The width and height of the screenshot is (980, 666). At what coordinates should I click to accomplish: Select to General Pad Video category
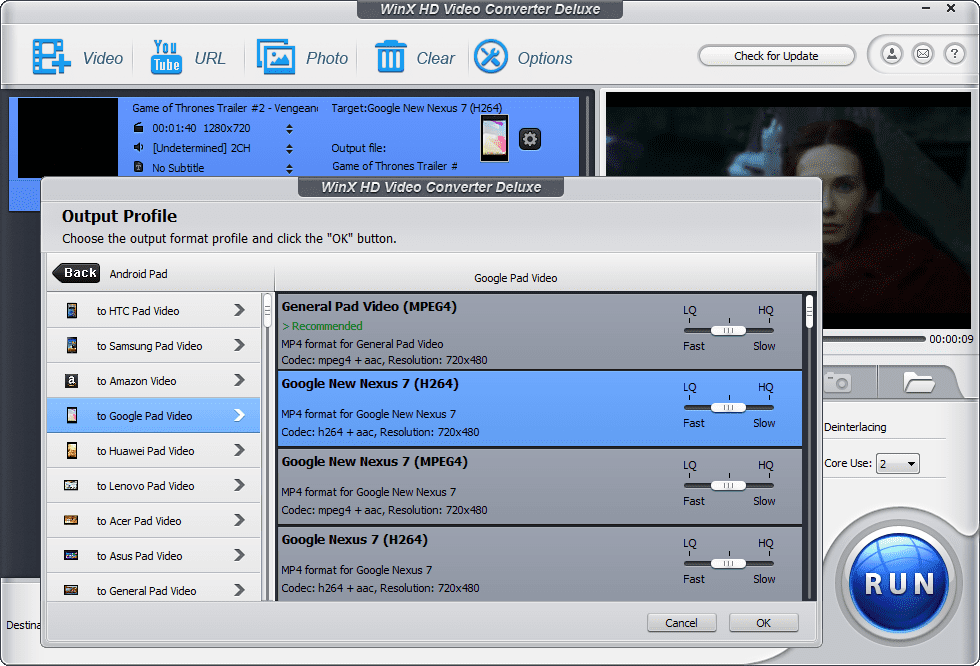(x=153, y=588)
